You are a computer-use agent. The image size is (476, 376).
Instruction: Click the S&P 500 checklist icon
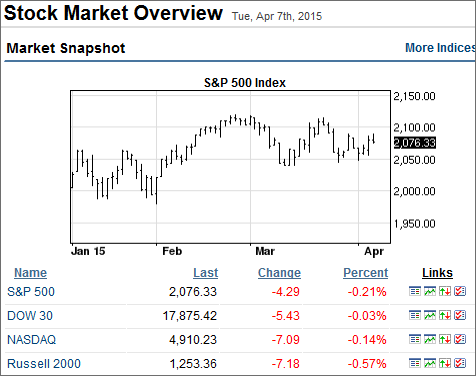(460, 291)
